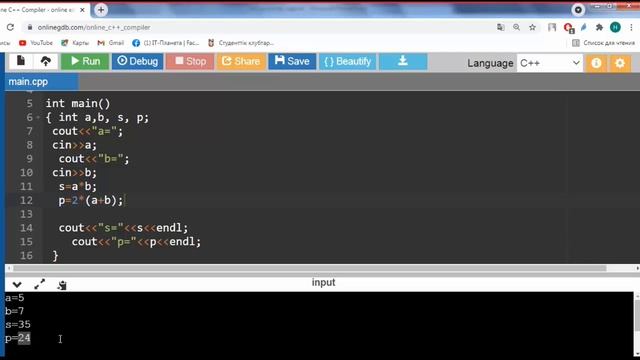This screenshot has width=640, height=360.
Task: Switch to main.cpp tab
Action: (41, 82)
